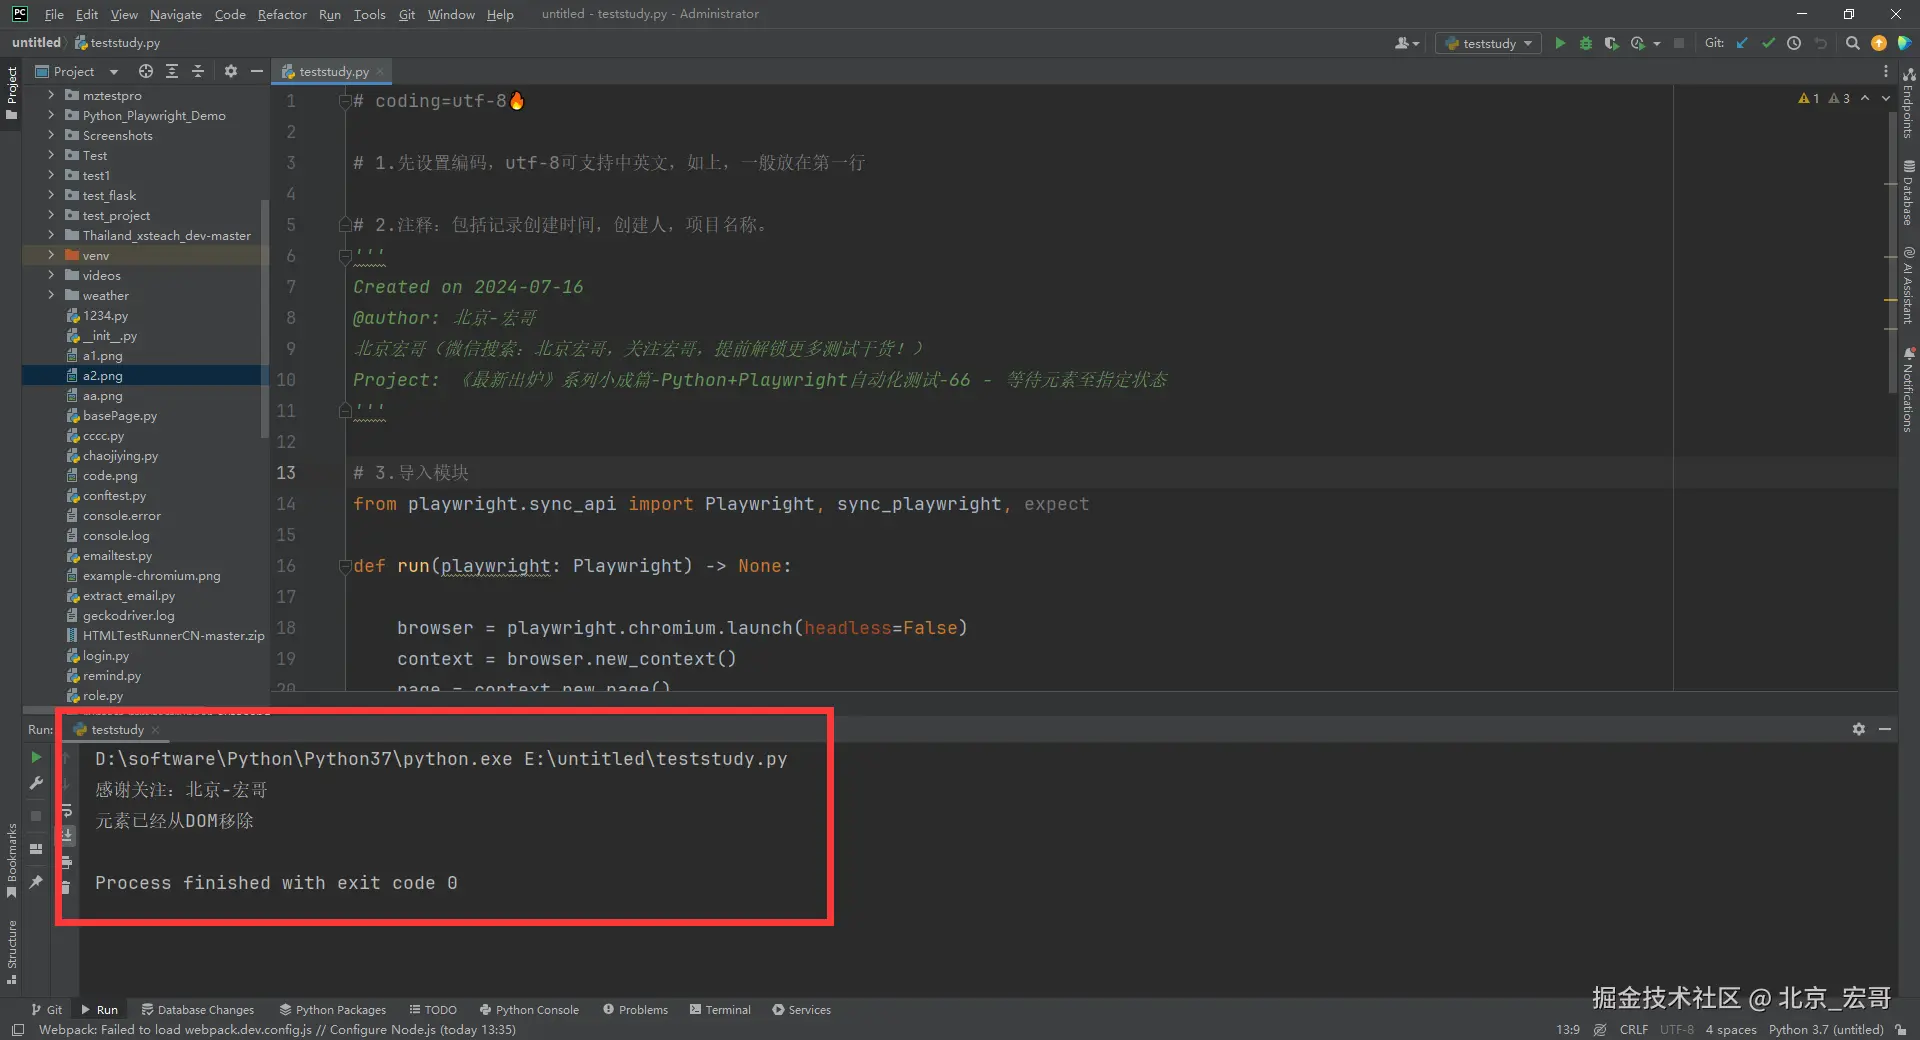Click CRLF line separator in status bar
Image resolution: width=1920 pixels, height=1040 pixels.
(x=1634, y=1029)
